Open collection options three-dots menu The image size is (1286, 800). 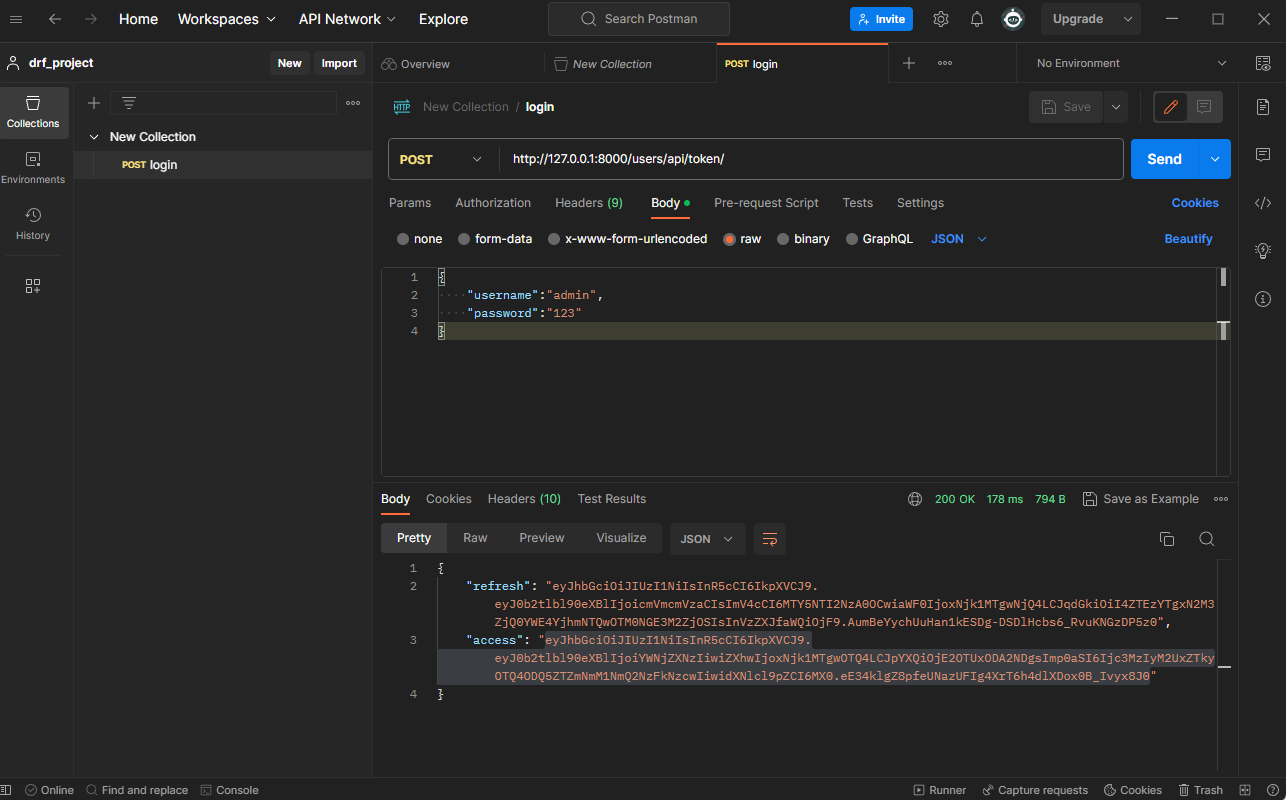pyautogui.click(x=353, y=103)
